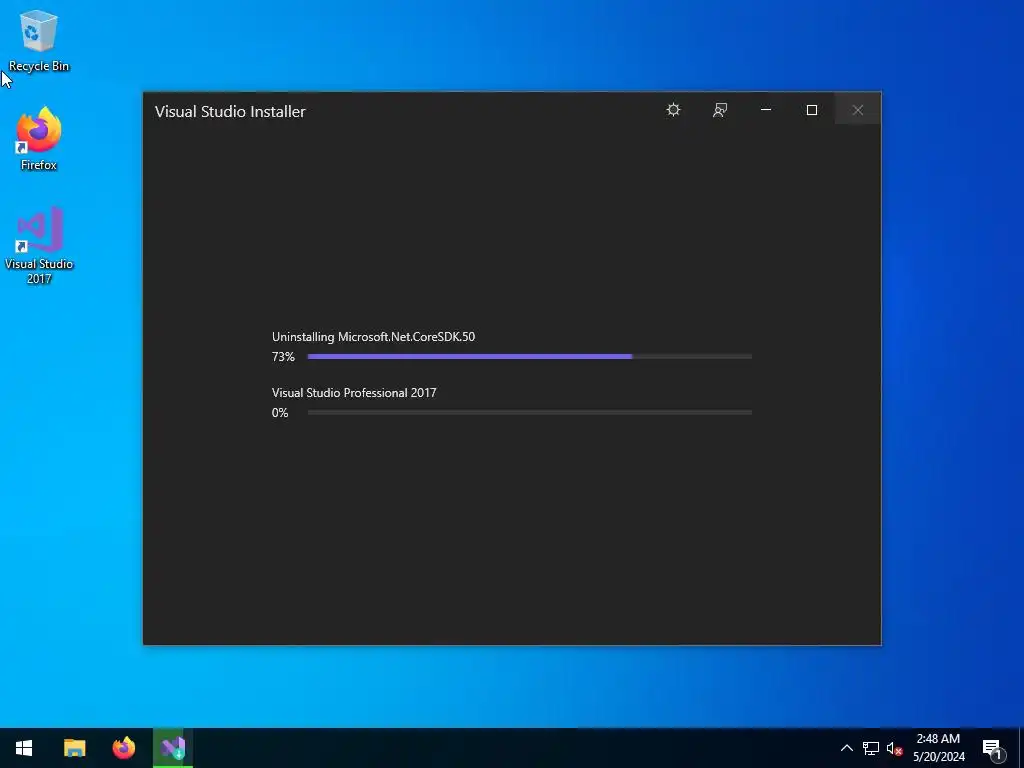Show hidden system tray icons
This screenshot has height=768, width=1024.
click(x=846, y=748)
